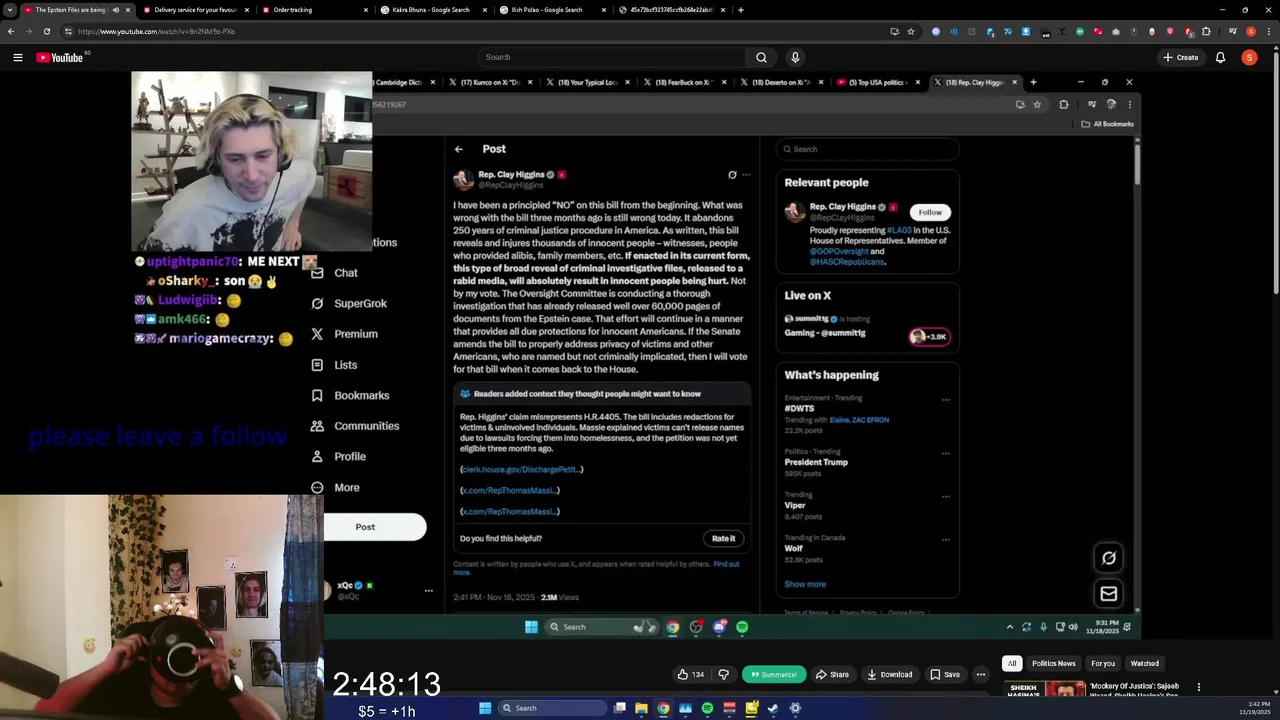Rate the community note with Rate it
The image size is (1280, 720).
[x=724, y=538]
